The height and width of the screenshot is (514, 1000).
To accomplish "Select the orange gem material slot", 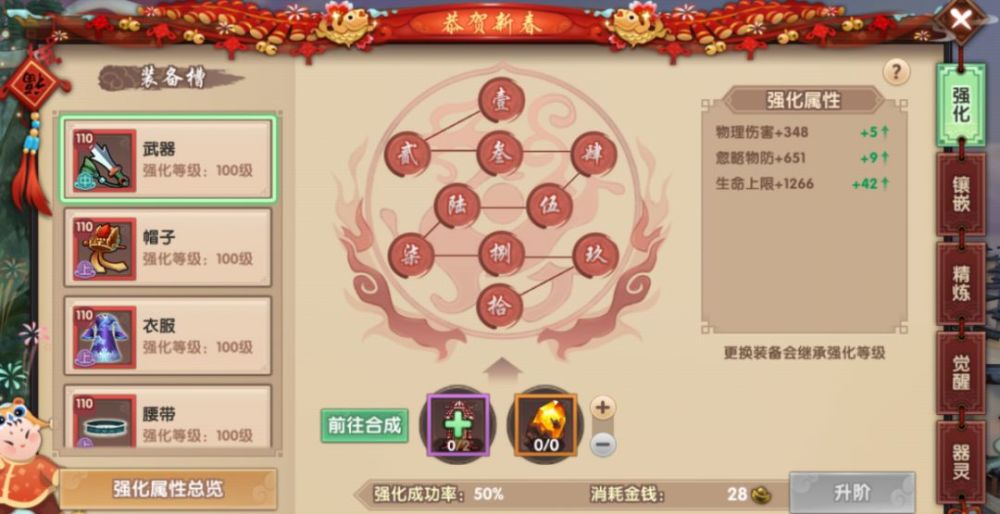I will [x=545, y=424].
